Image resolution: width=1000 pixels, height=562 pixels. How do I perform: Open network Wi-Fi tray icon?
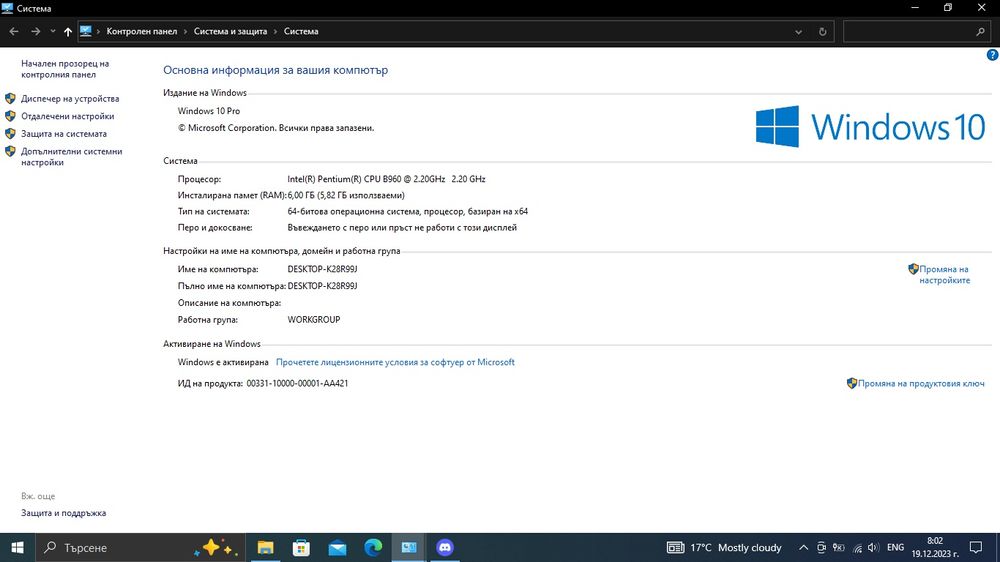pos(857,547)
